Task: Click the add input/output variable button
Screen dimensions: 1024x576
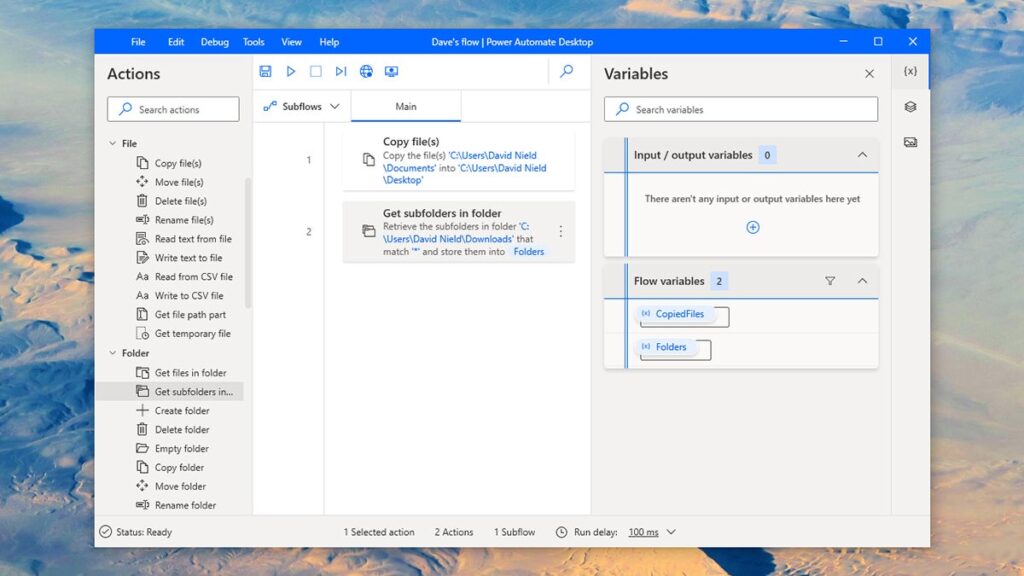Action: (751, 227)
